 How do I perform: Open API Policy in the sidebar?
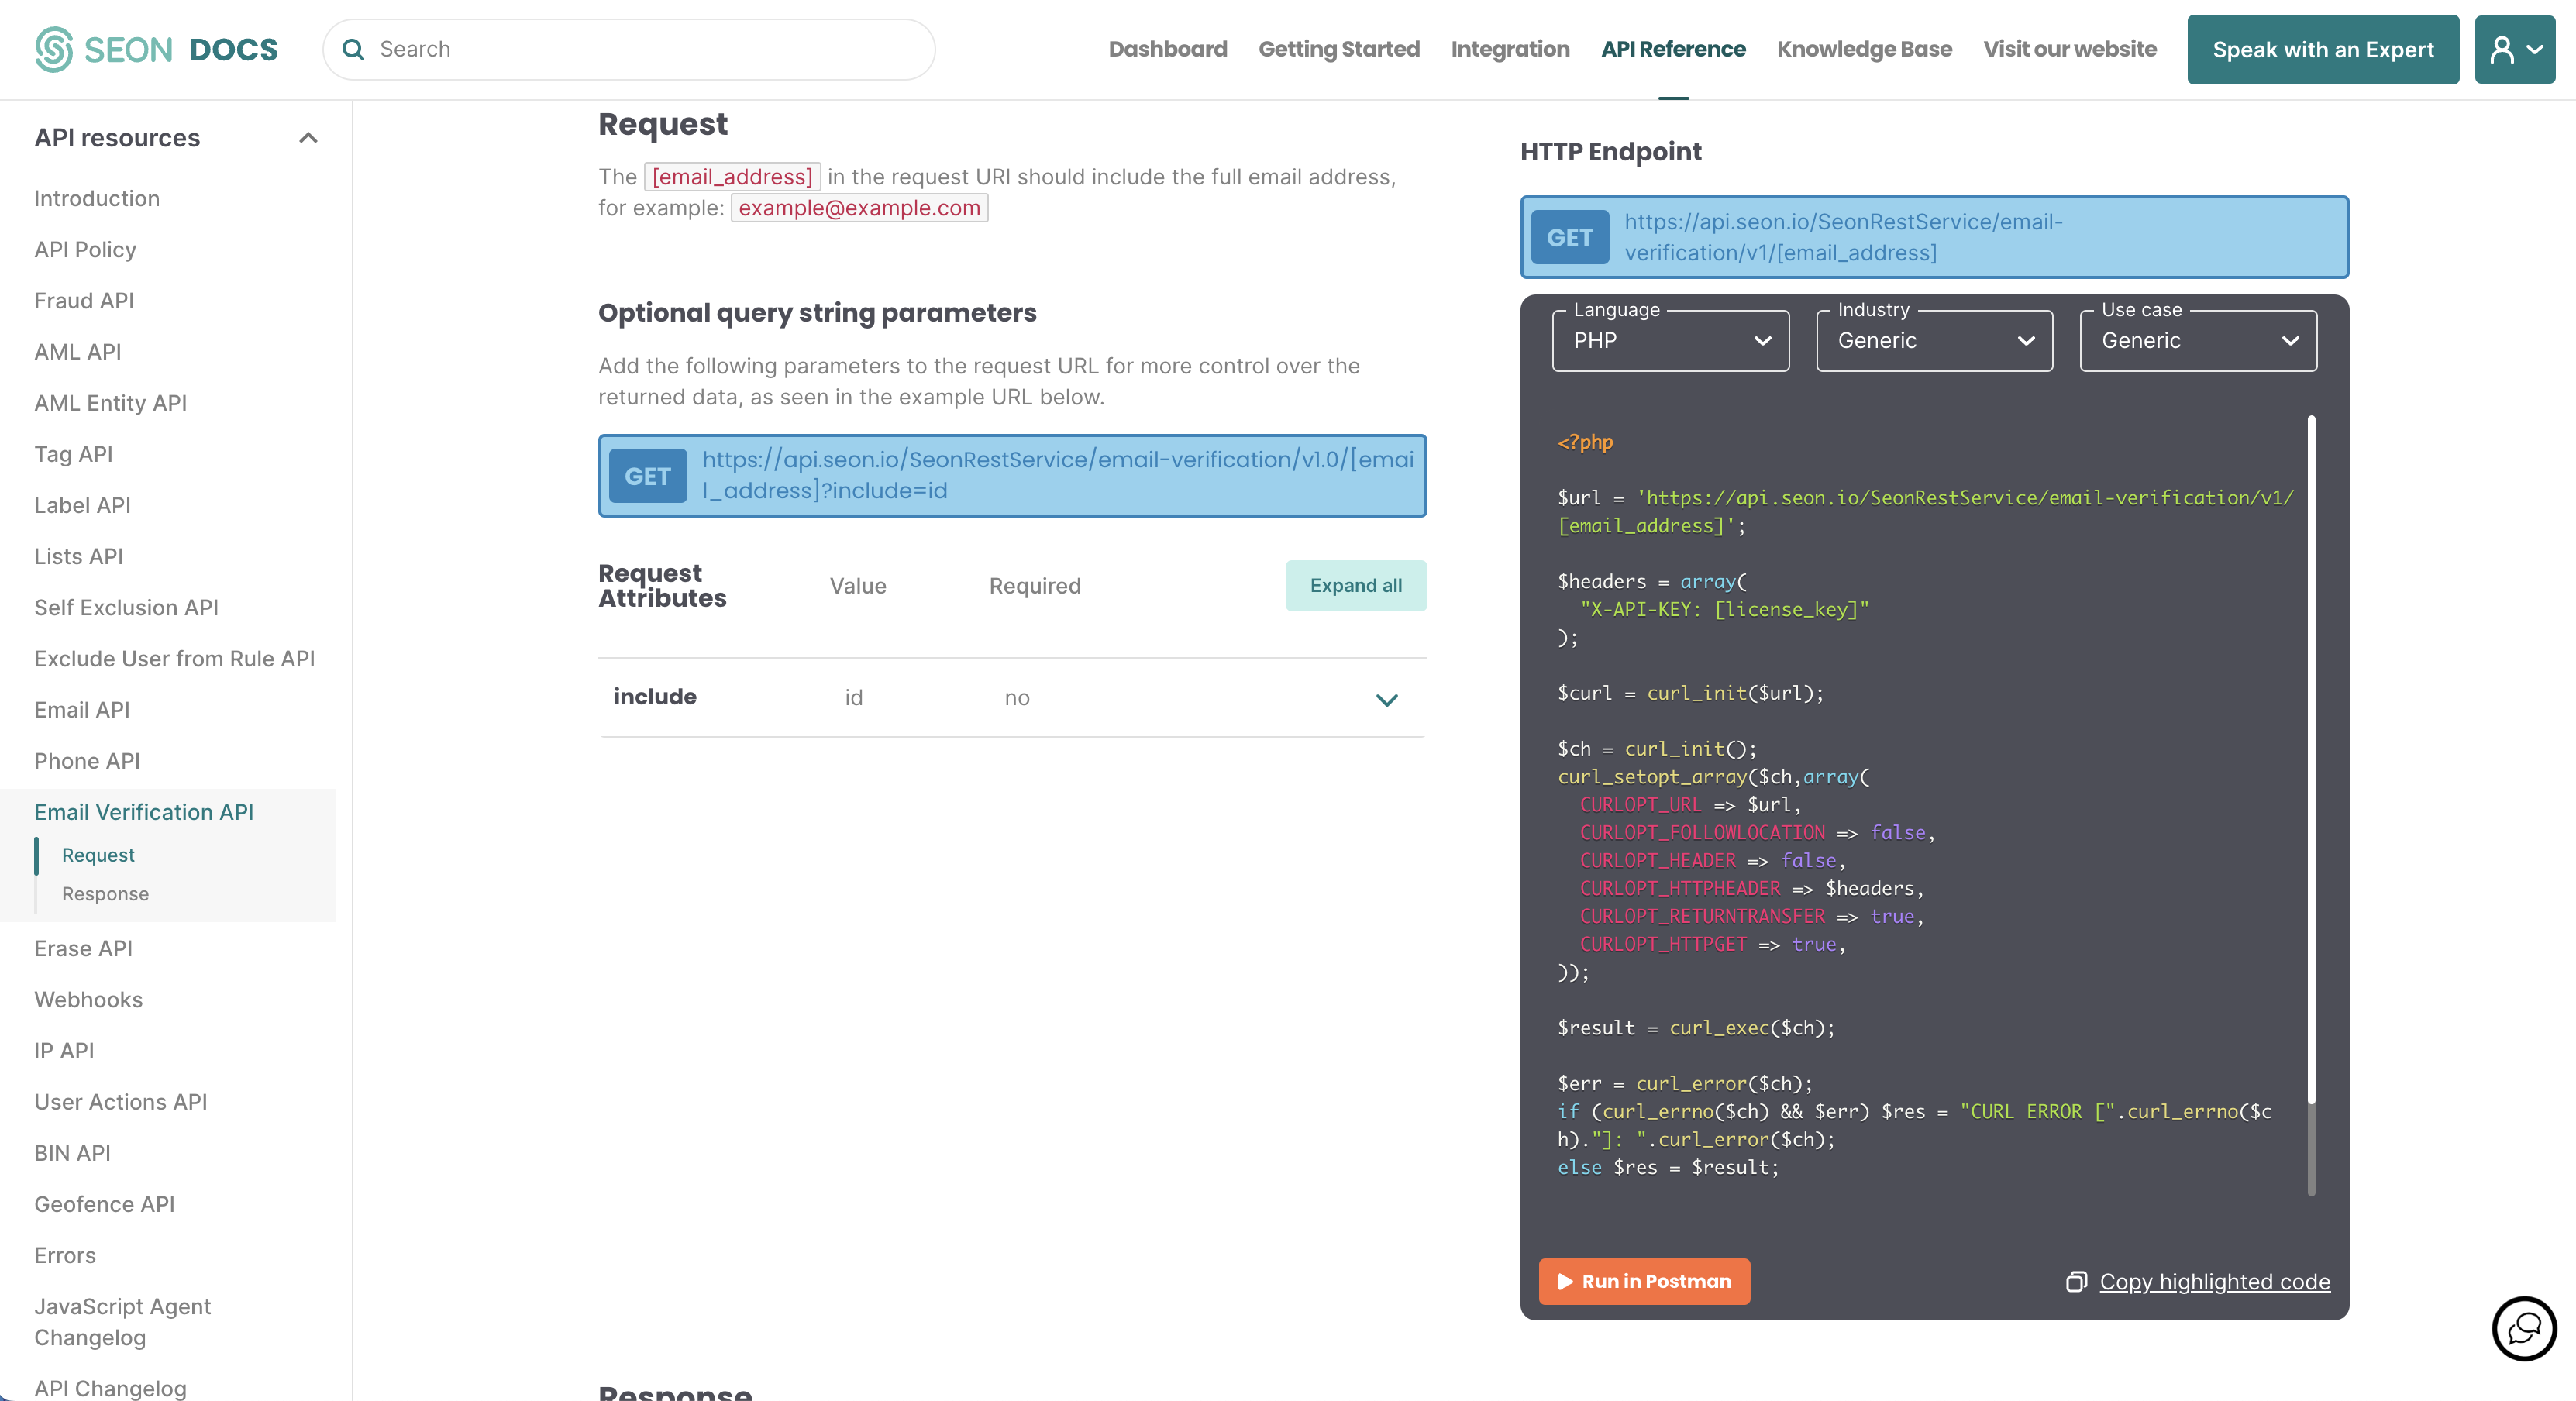pyautogui.click(x=85, y=249)
